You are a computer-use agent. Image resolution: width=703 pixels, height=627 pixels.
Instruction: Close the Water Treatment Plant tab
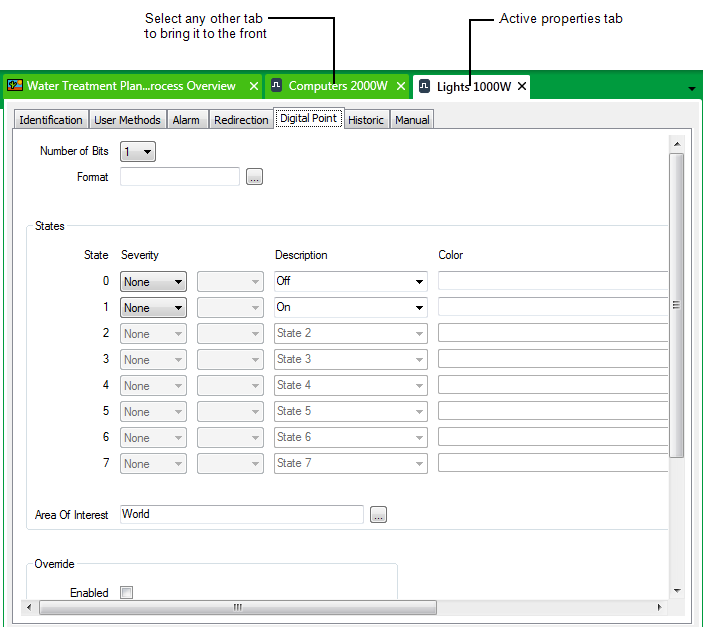click(x=253, y=86)
